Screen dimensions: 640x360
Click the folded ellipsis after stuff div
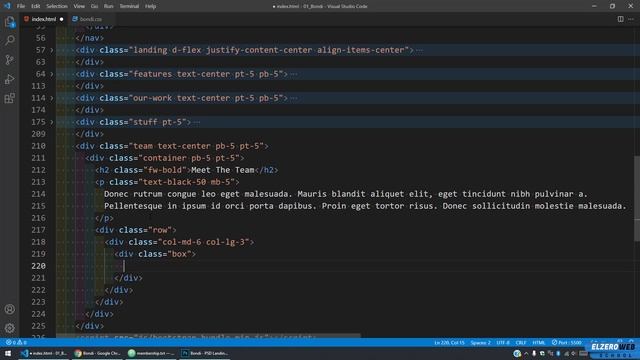pyautogui.click(x=197, y=122)
